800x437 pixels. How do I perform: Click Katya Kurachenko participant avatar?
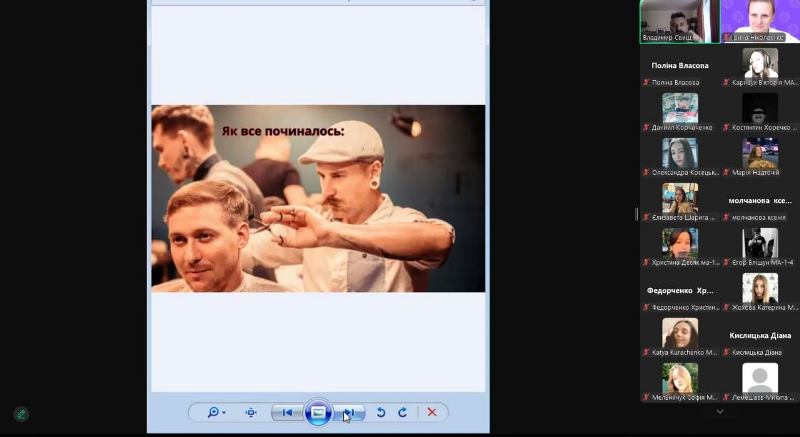coord(680,333)
